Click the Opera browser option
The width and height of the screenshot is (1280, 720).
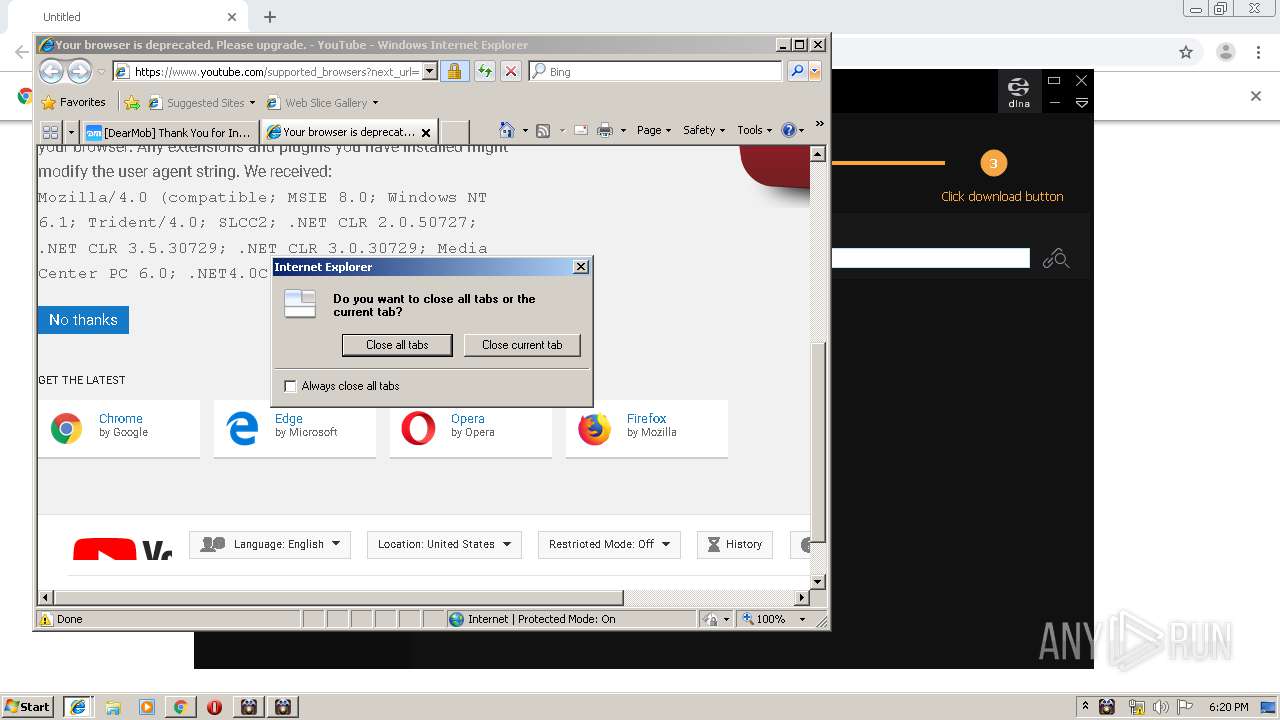pos(471,429)
